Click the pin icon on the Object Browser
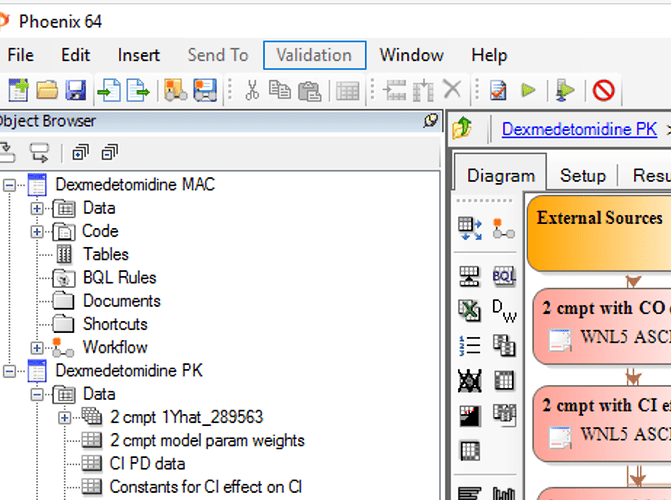The image size is (671, 500). pyautogui.click(x=431, y=121)
